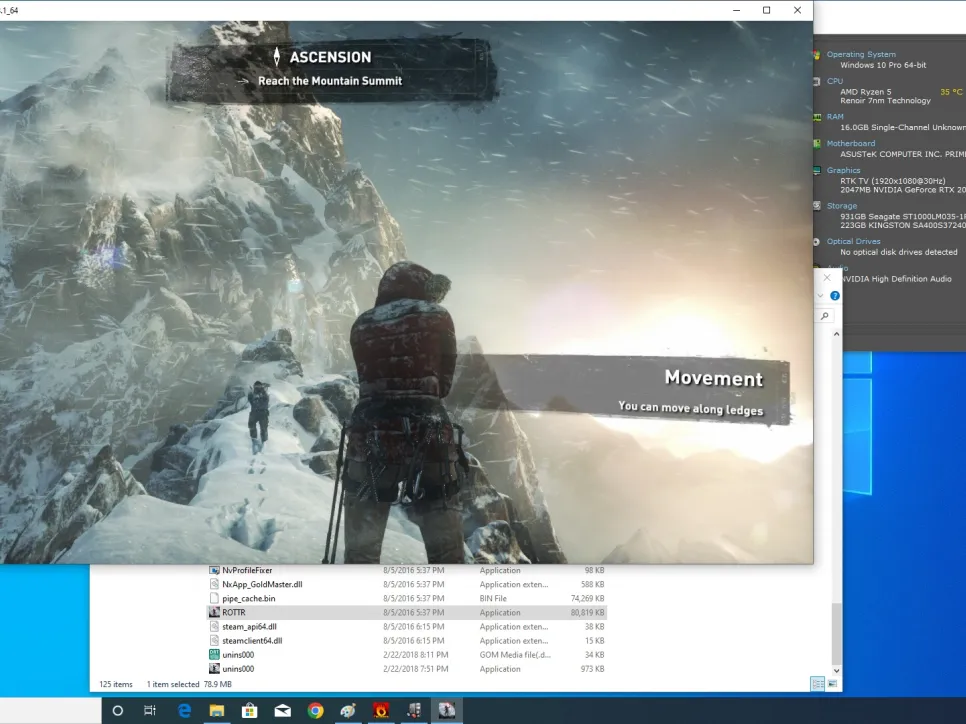Screen dimensions: 966x724
Task: Open RAM section link in Speccy
Action: click(835, 116)
